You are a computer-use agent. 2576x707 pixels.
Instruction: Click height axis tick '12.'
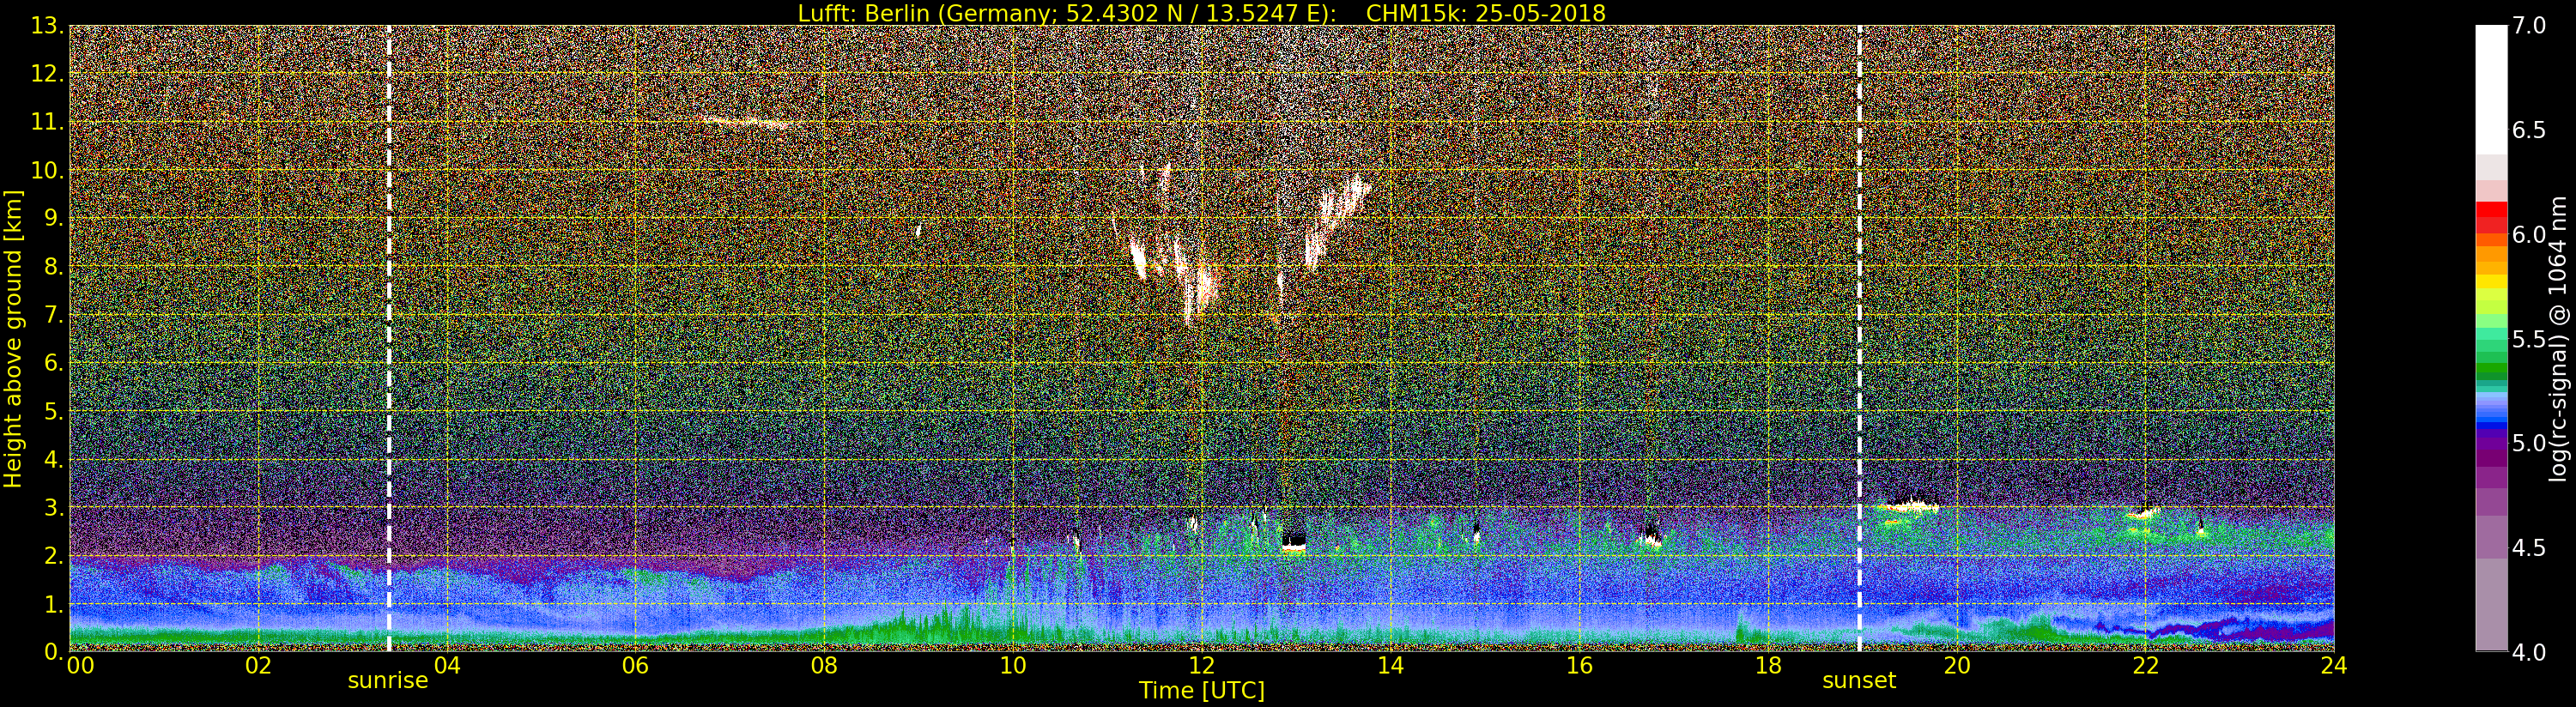(x=47, y=74)
